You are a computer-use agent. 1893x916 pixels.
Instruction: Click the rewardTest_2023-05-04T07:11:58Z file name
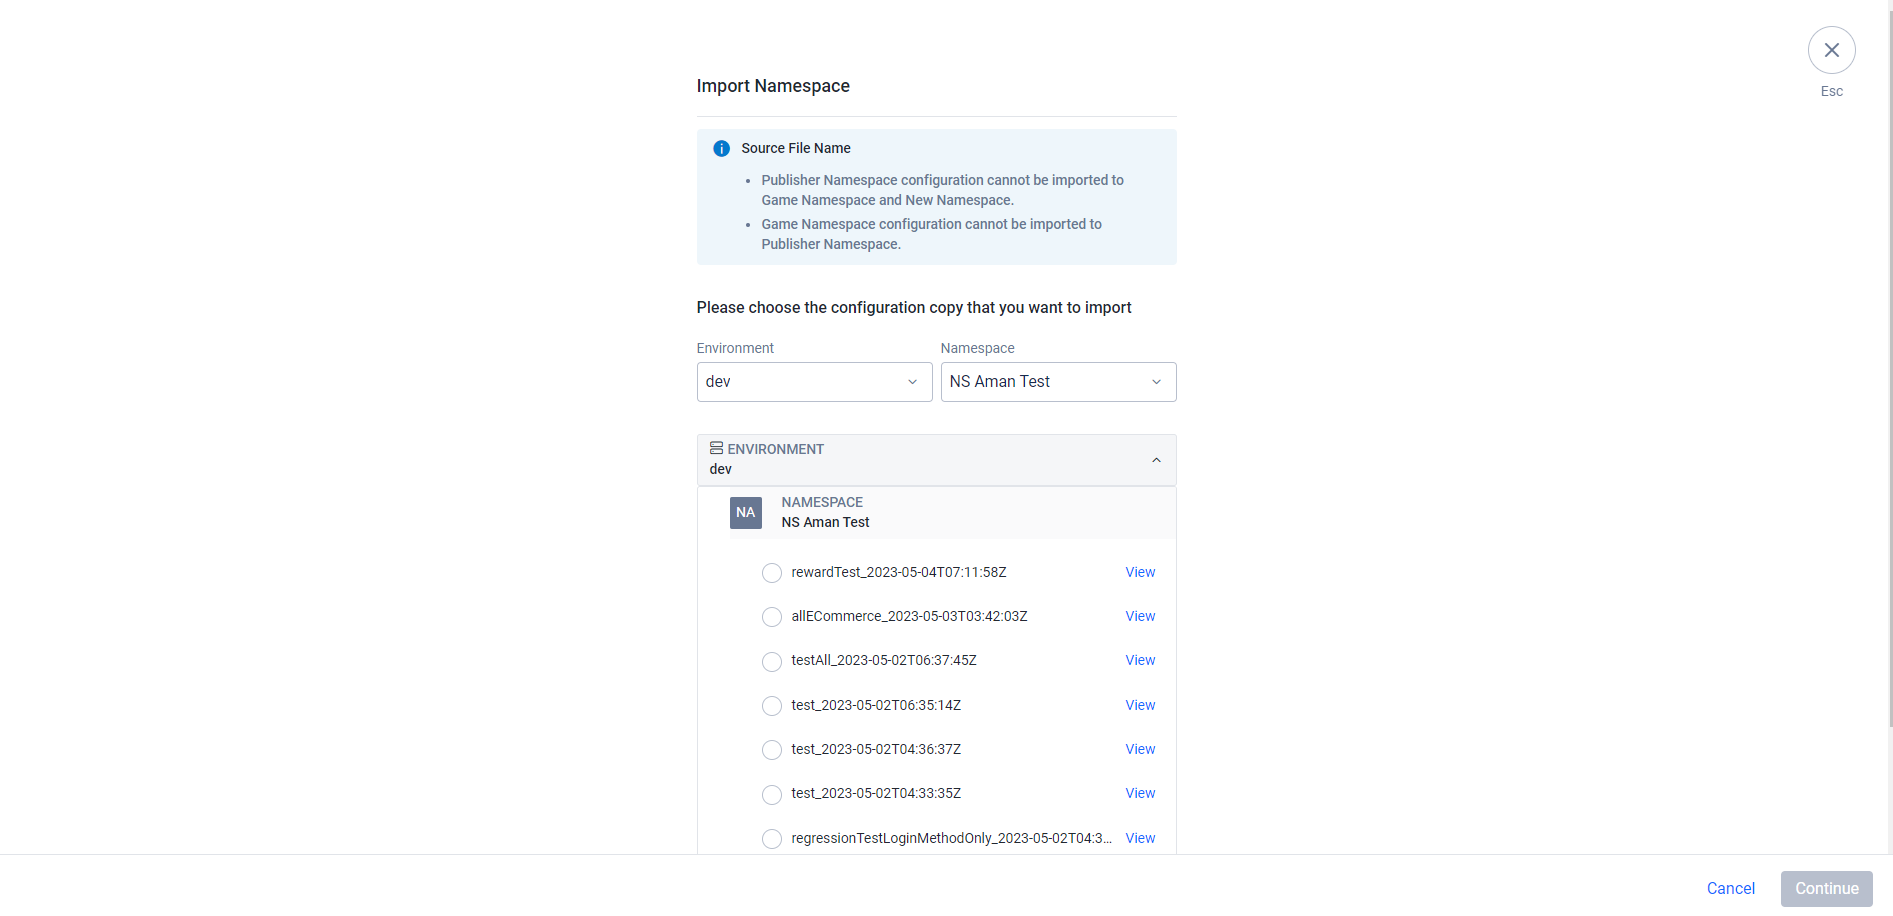click(x=898, y=572)
